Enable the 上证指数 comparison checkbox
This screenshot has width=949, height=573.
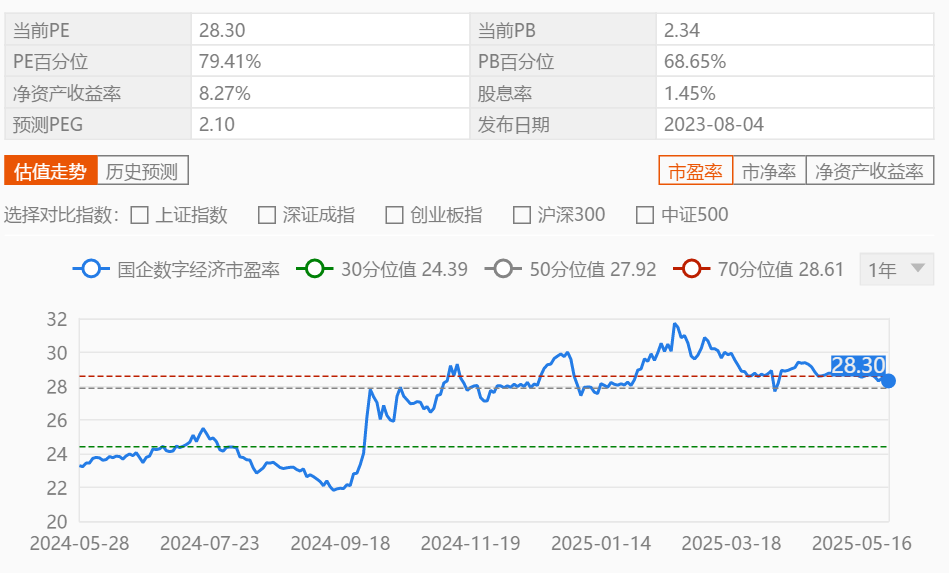tap(140, 215)
